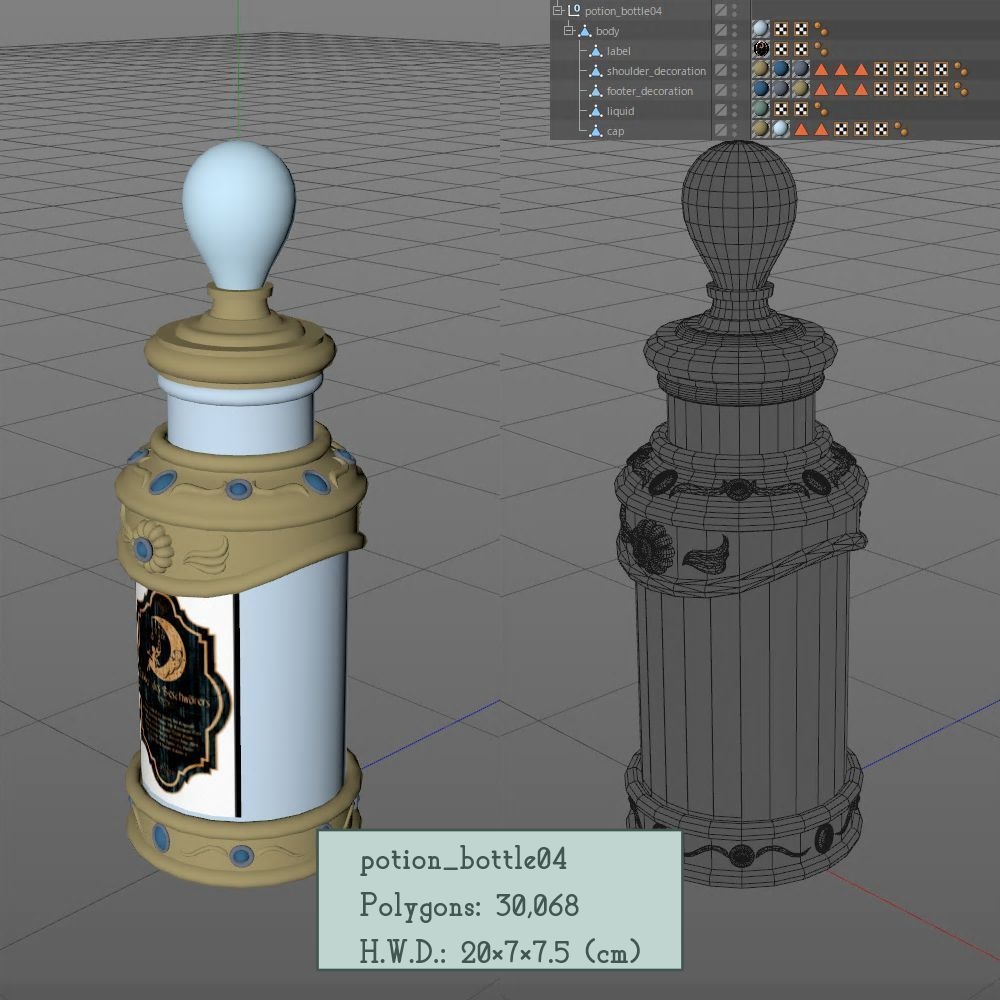Select first polygon selection triangle tag on cap

(801, 130)
